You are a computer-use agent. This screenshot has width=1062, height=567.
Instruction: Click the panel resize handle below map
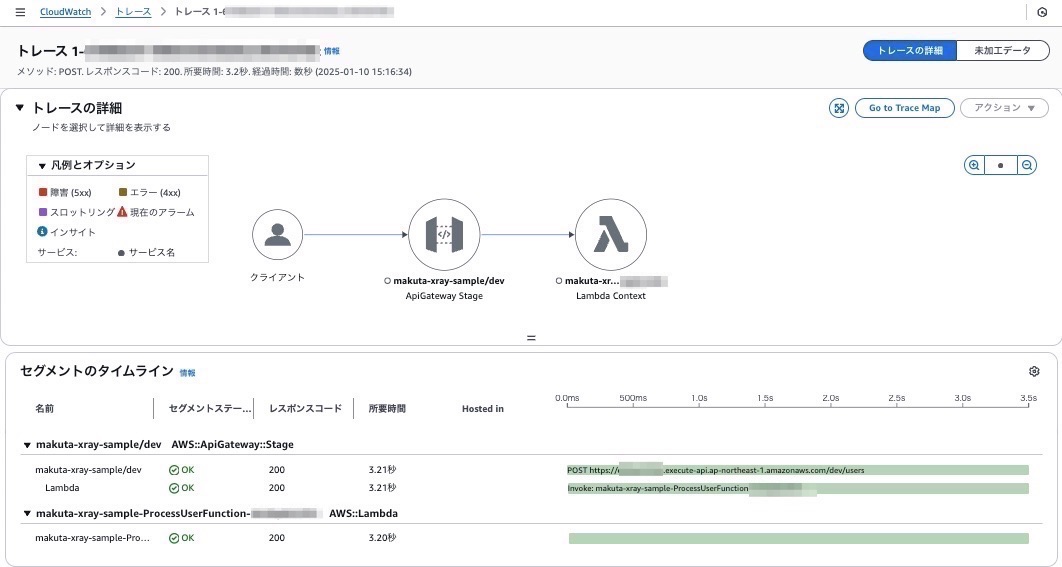coord(531,337)
